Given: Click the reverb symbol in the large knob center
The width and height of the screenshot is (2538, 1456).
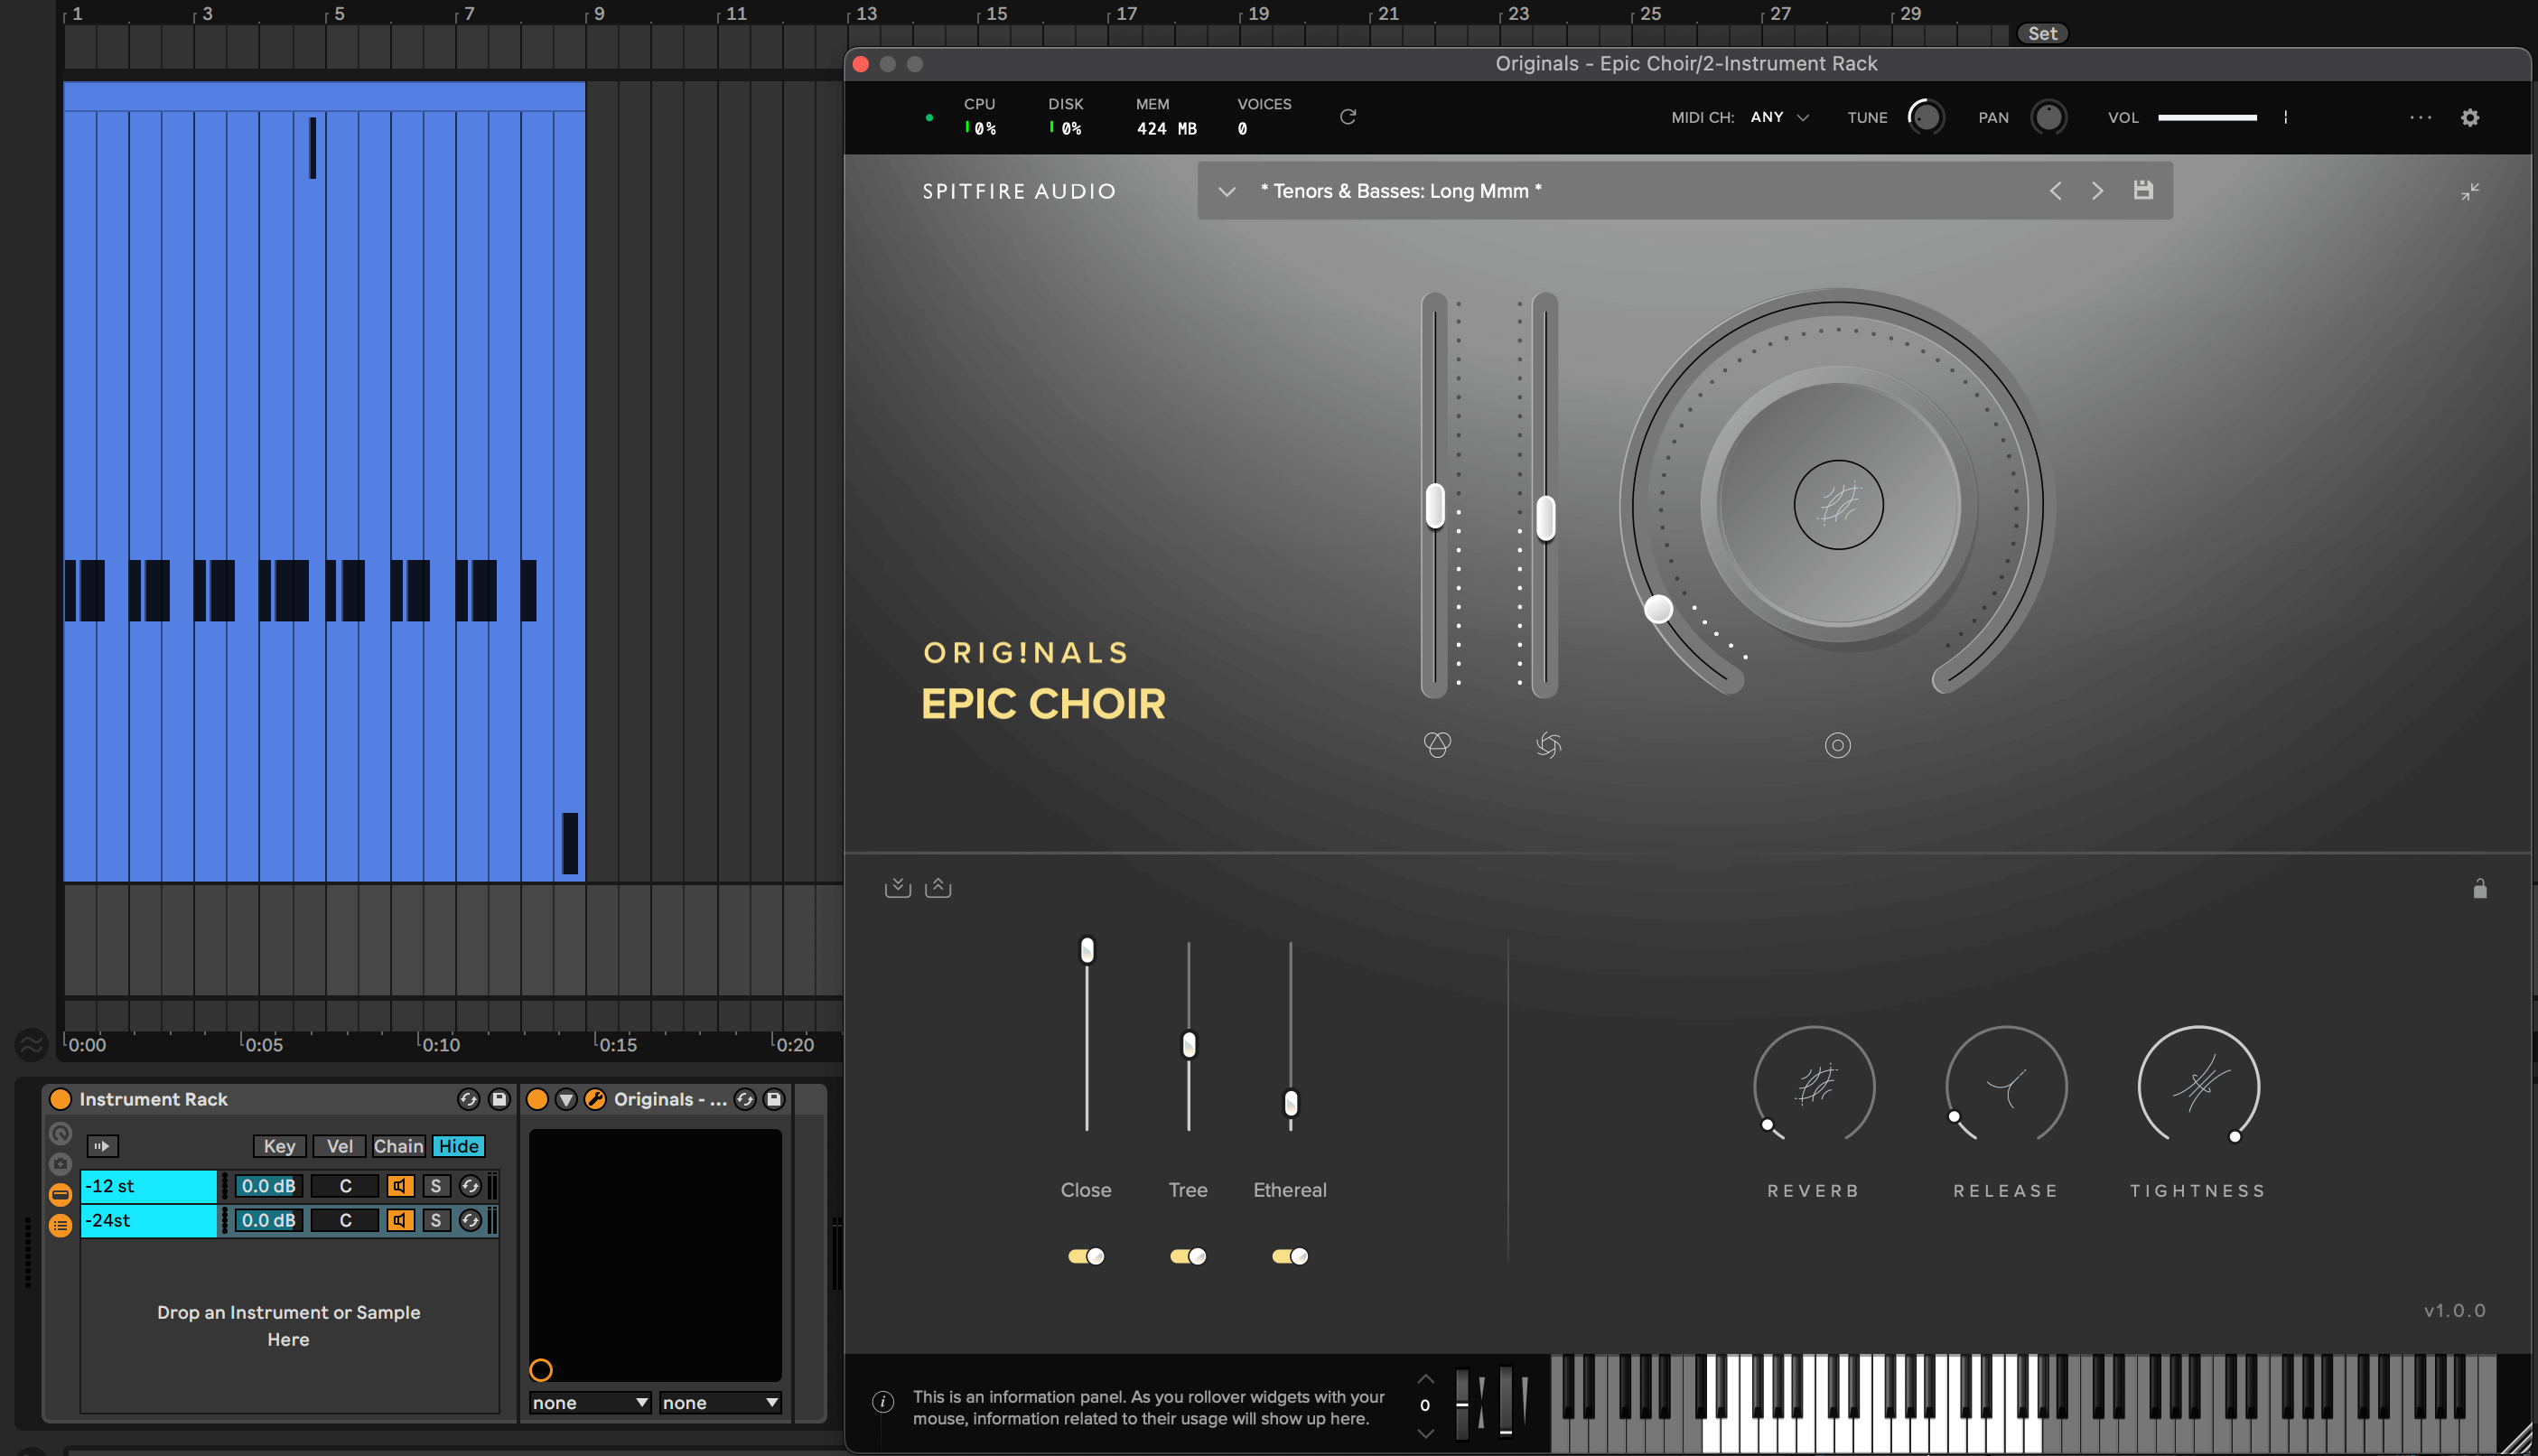Looking at the screenshot, I should pyautogui.click(x=1838, y=504).
